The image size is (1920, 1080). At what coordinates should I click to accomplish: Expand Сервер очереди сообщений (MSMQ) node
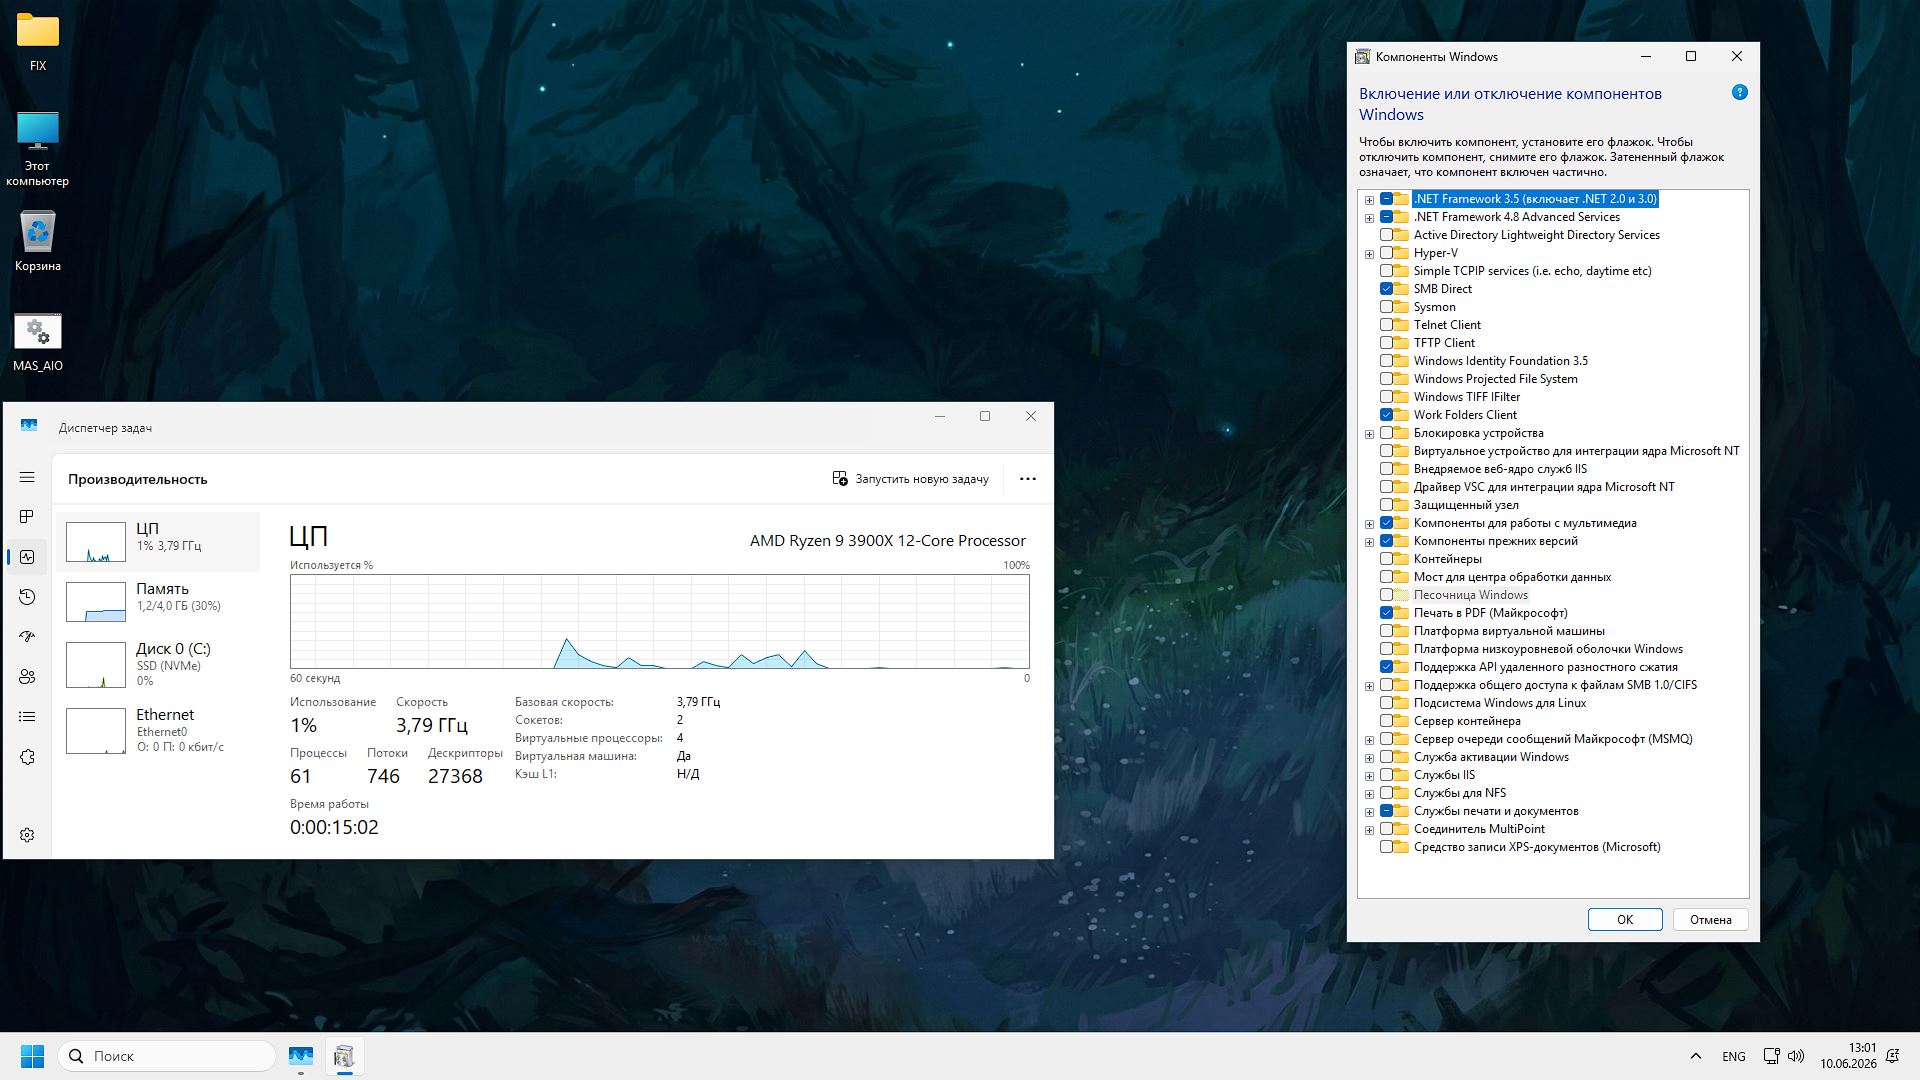click(1369, 740)
